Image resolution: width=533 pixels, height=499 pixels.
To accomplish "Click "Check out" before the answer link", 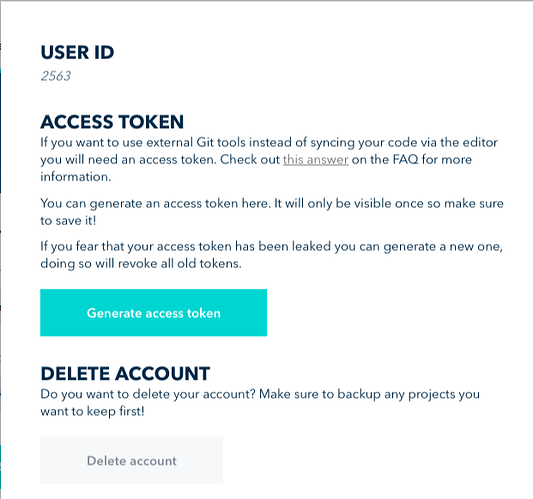I will (250, 159).
